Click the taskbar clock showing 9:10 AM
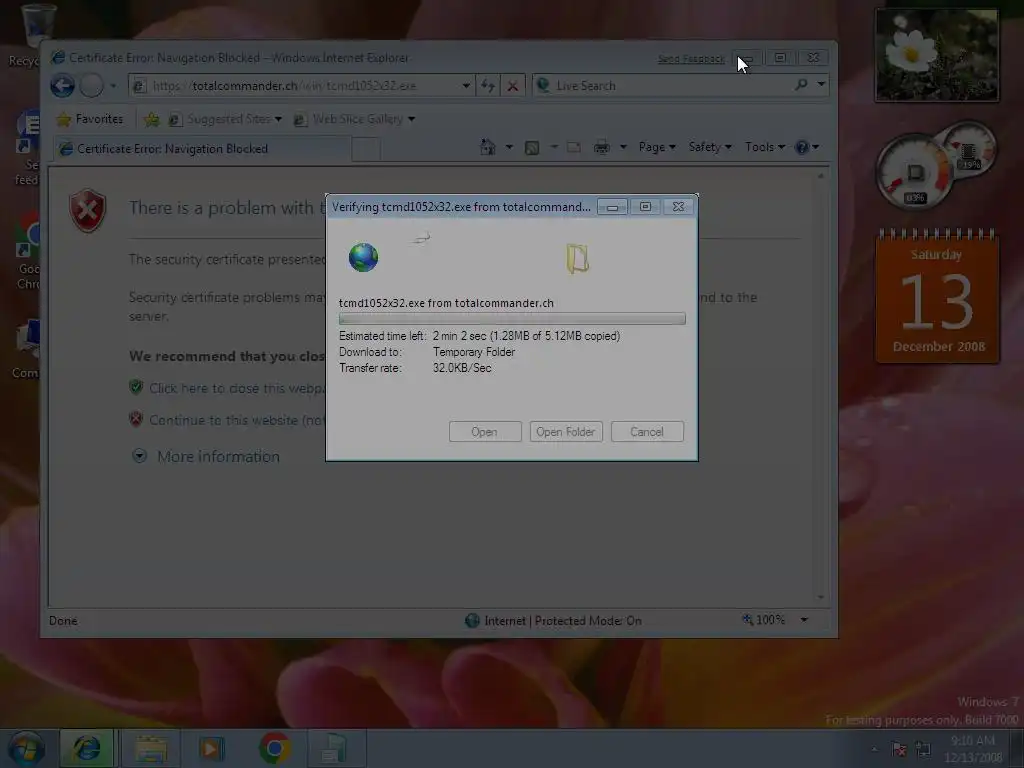 (x=973, y=748)
